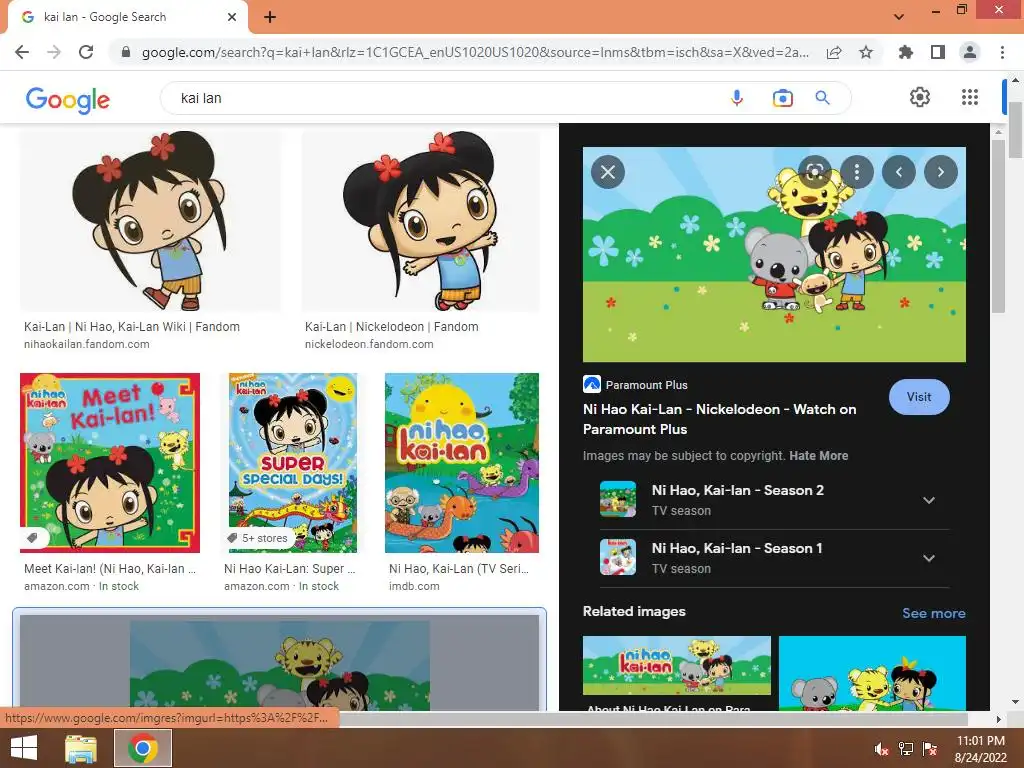Click 'See more' related images
Image resolution: width=1024 pixels, height=768 pixels.
click(933, 613)
